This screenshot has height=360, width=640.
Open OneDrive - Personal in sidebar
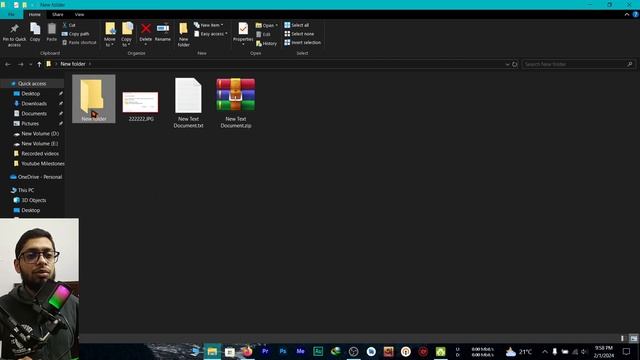40,177
